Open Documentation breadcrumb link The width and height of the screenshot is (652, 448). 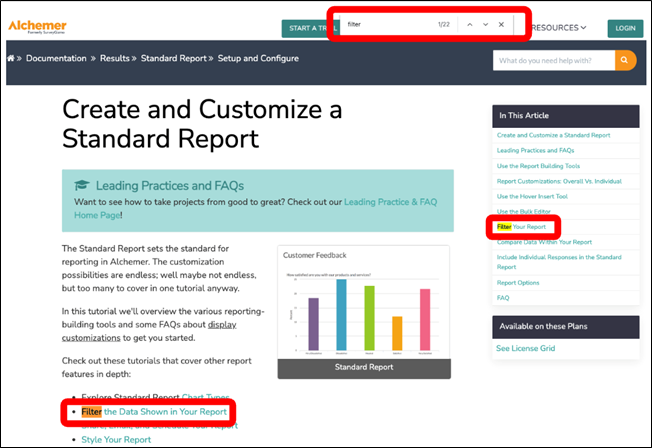pyautogui.click(x=56, y=58)
